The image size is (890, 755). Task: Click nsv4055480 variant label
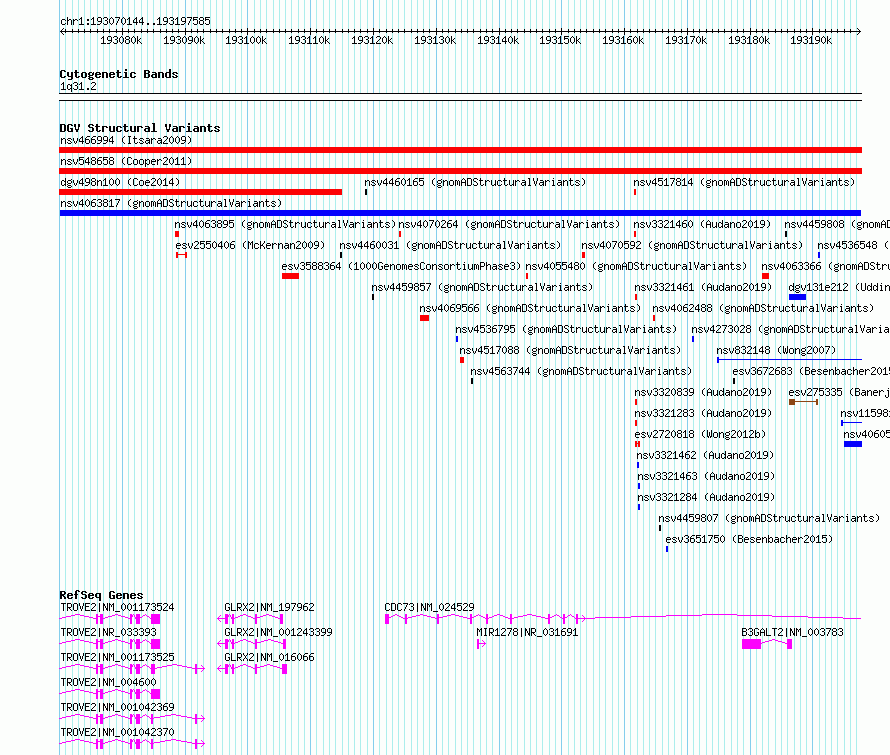pos(636,266)
